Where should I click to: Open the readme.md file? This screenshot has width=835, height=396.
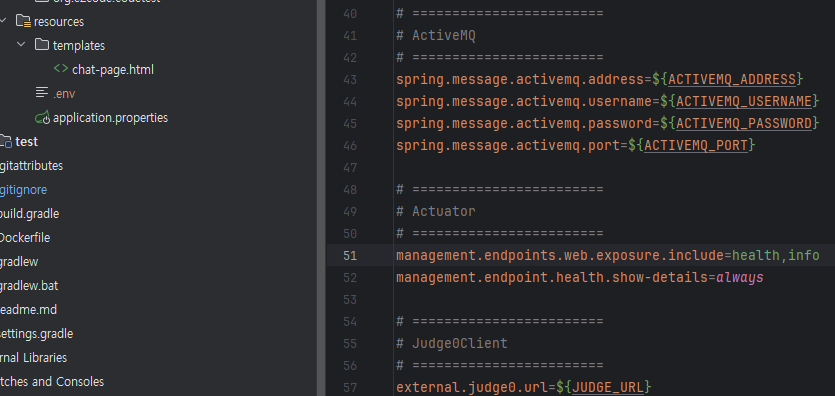coord(28,310)
